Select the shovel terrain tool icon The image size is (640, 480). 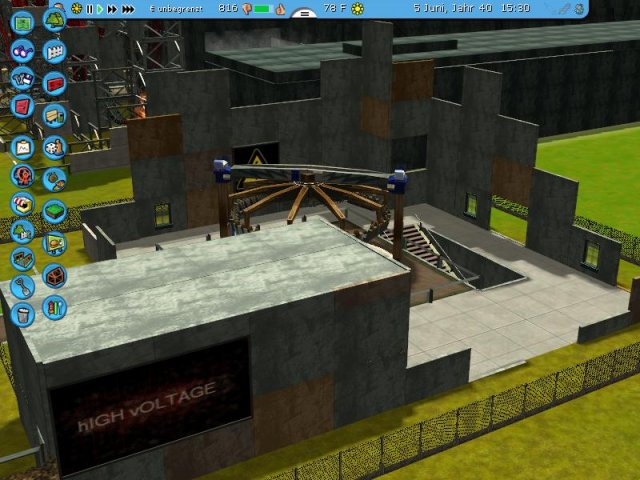(x=22, y=287)
